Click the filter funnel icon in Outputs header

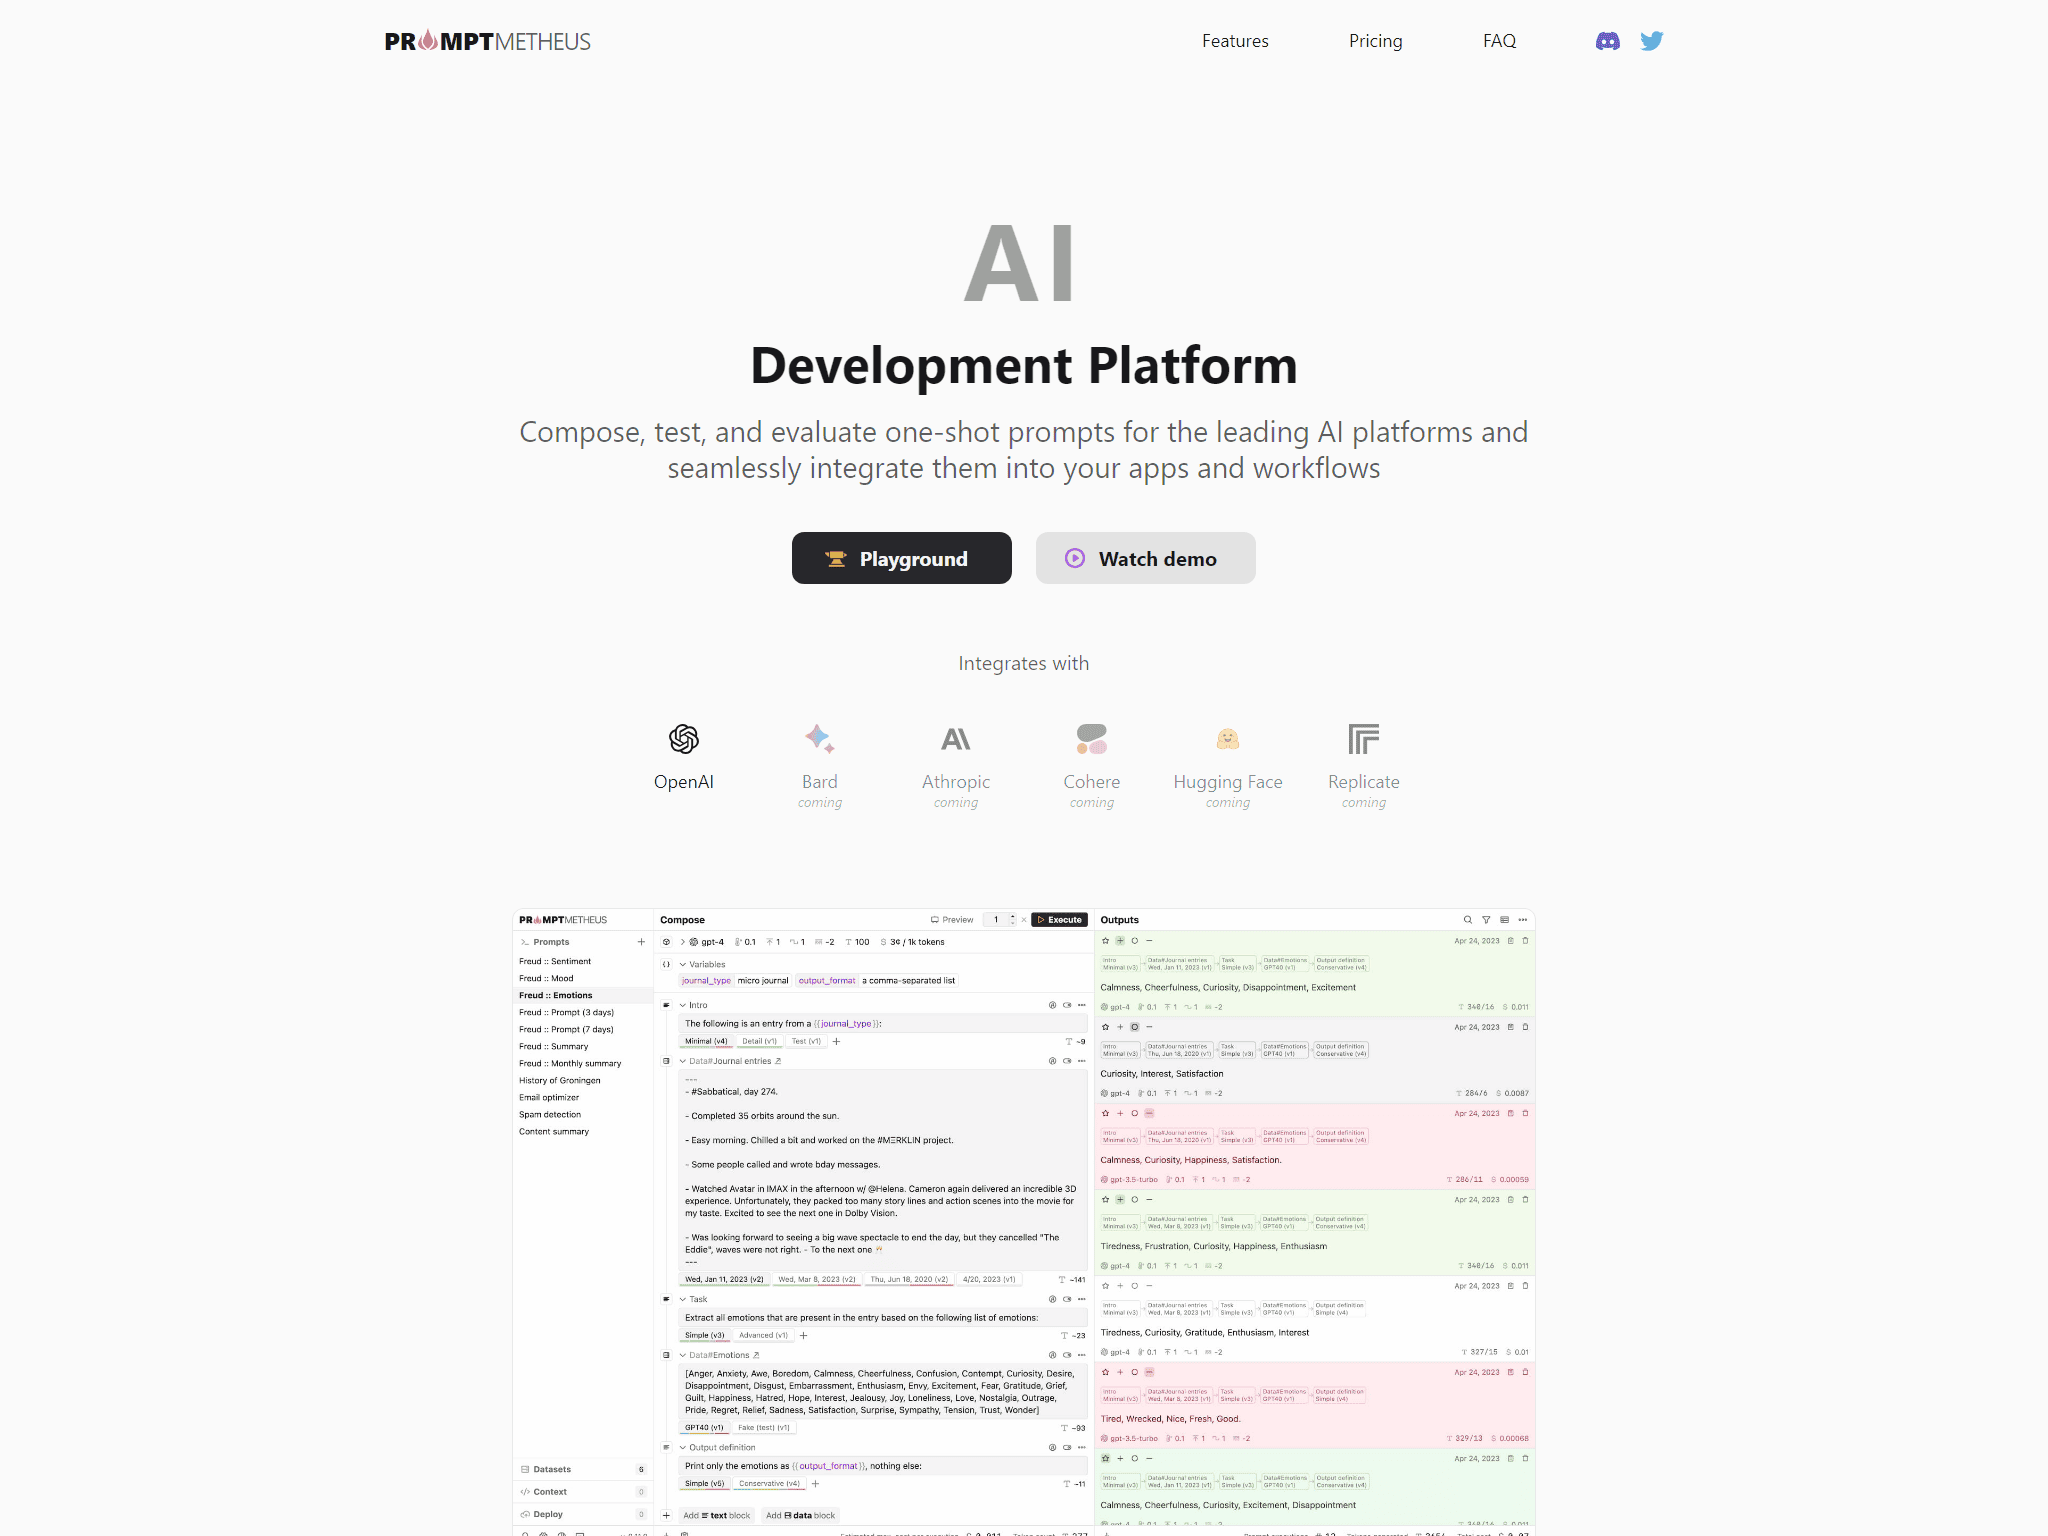click(x=1486, y=920)
